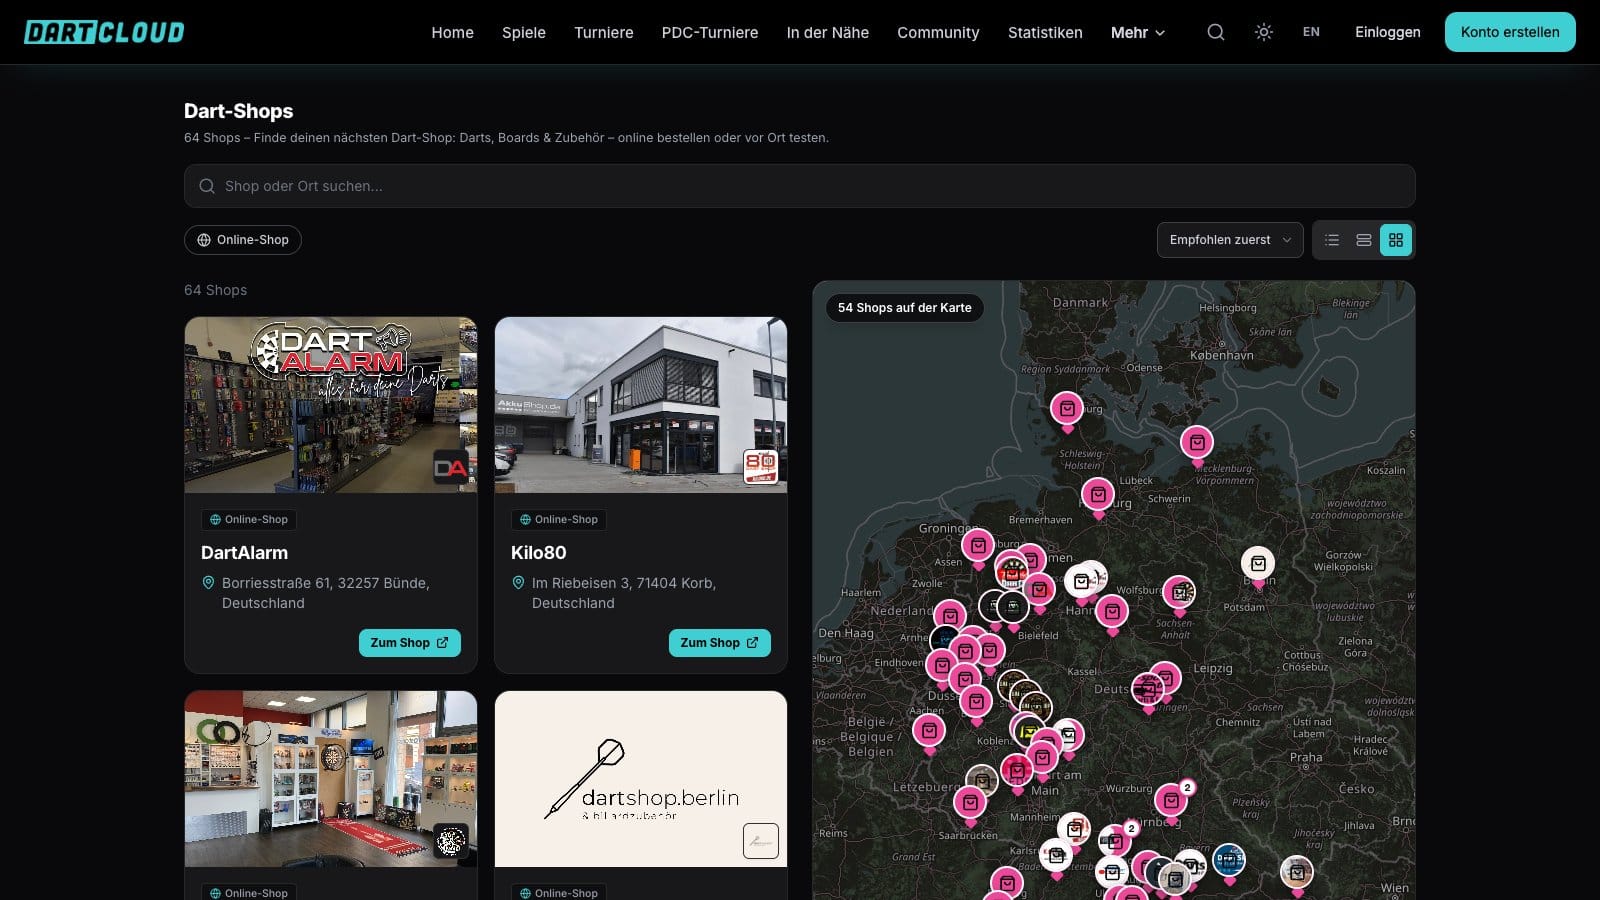The image size is (1600, 900).
Task: Click Einloggen link
Action: point(1388,32)
